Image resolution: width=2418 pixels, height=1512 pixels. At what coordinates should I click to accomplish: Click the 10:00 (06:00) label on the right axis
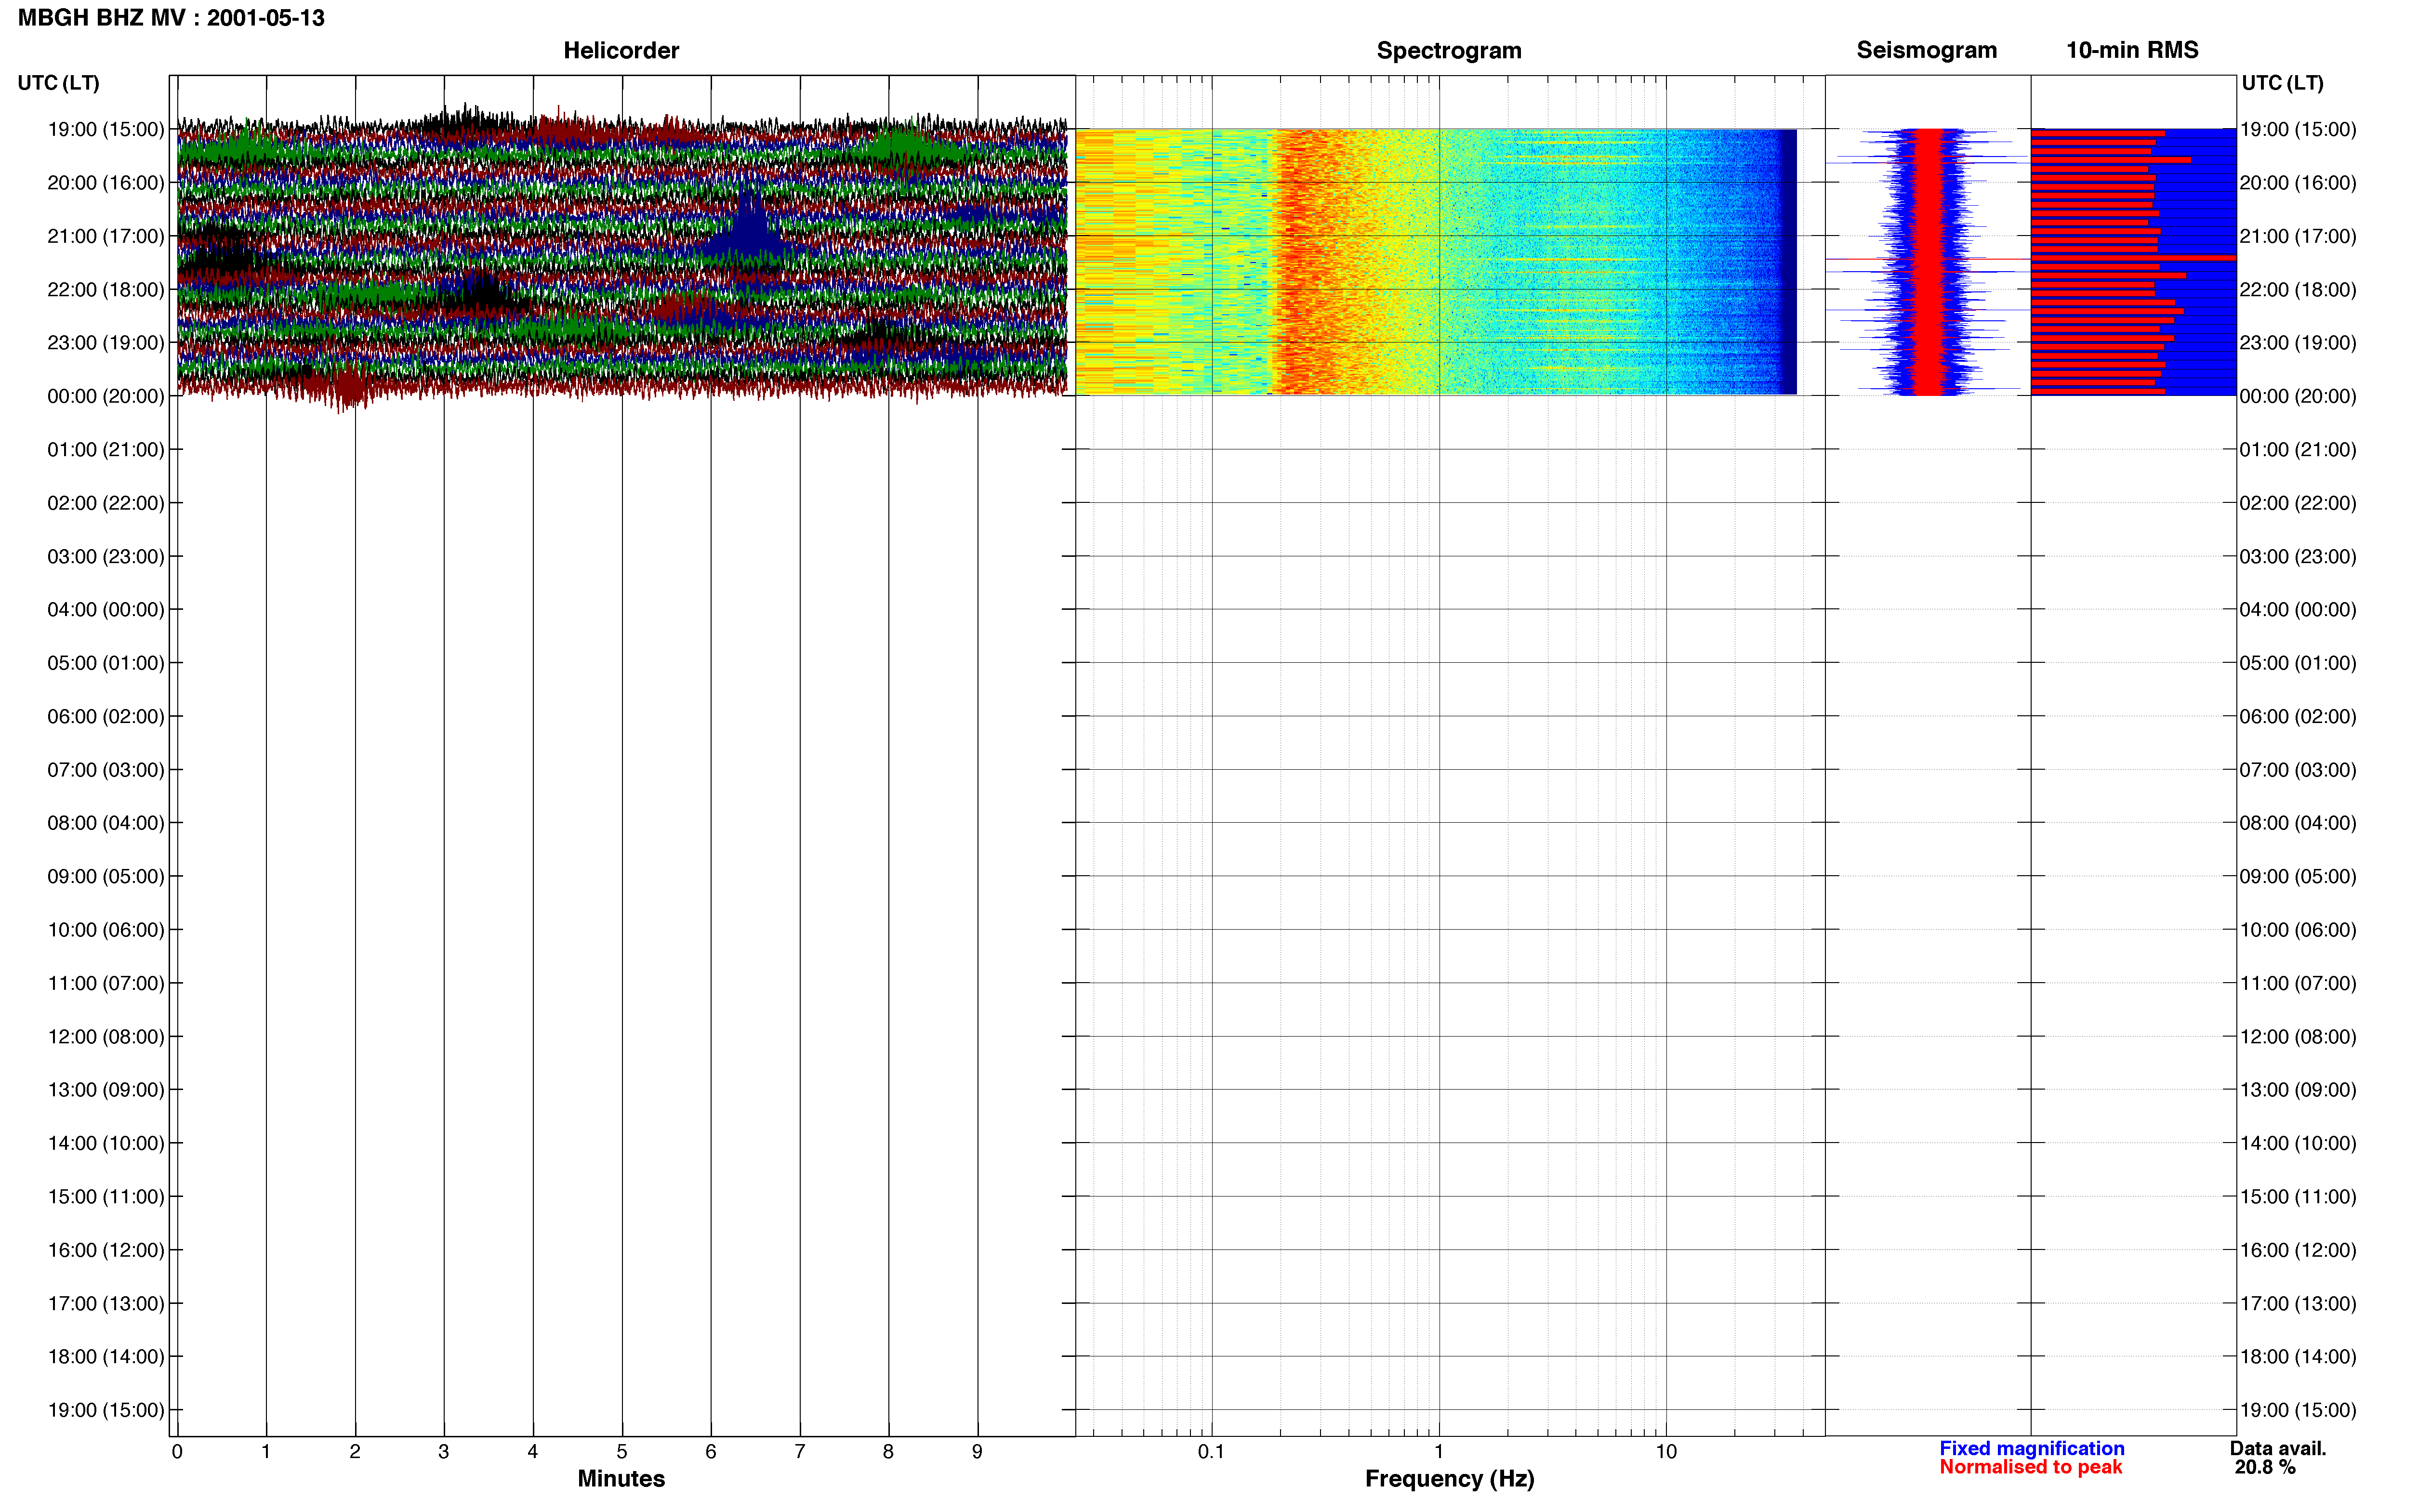(2298, 930)
